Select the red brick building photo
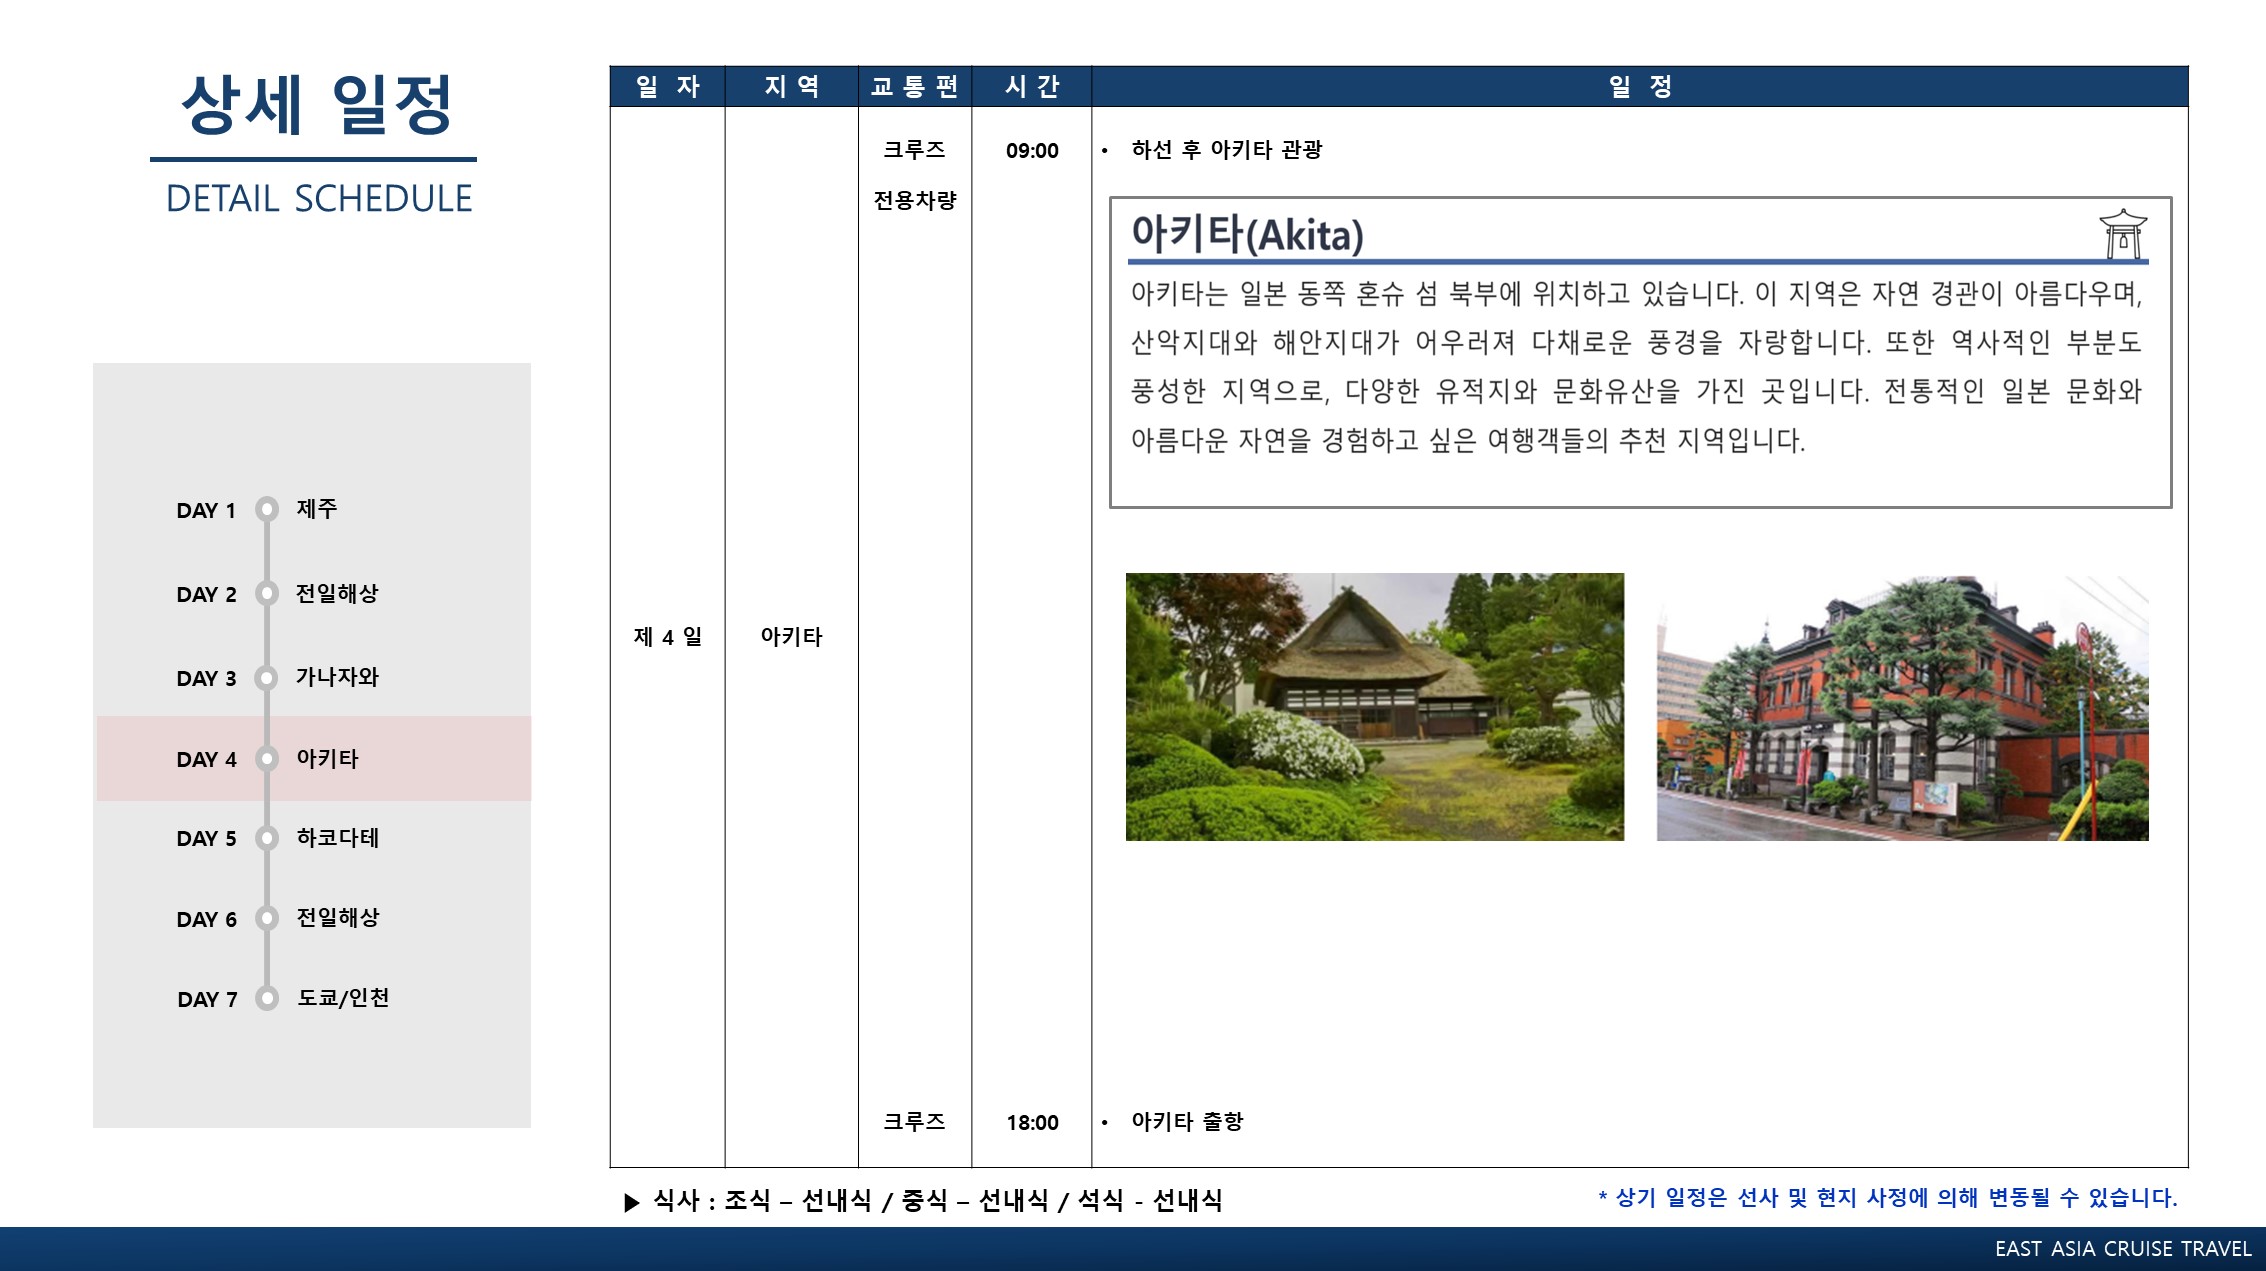 [x=1902, y=707]
